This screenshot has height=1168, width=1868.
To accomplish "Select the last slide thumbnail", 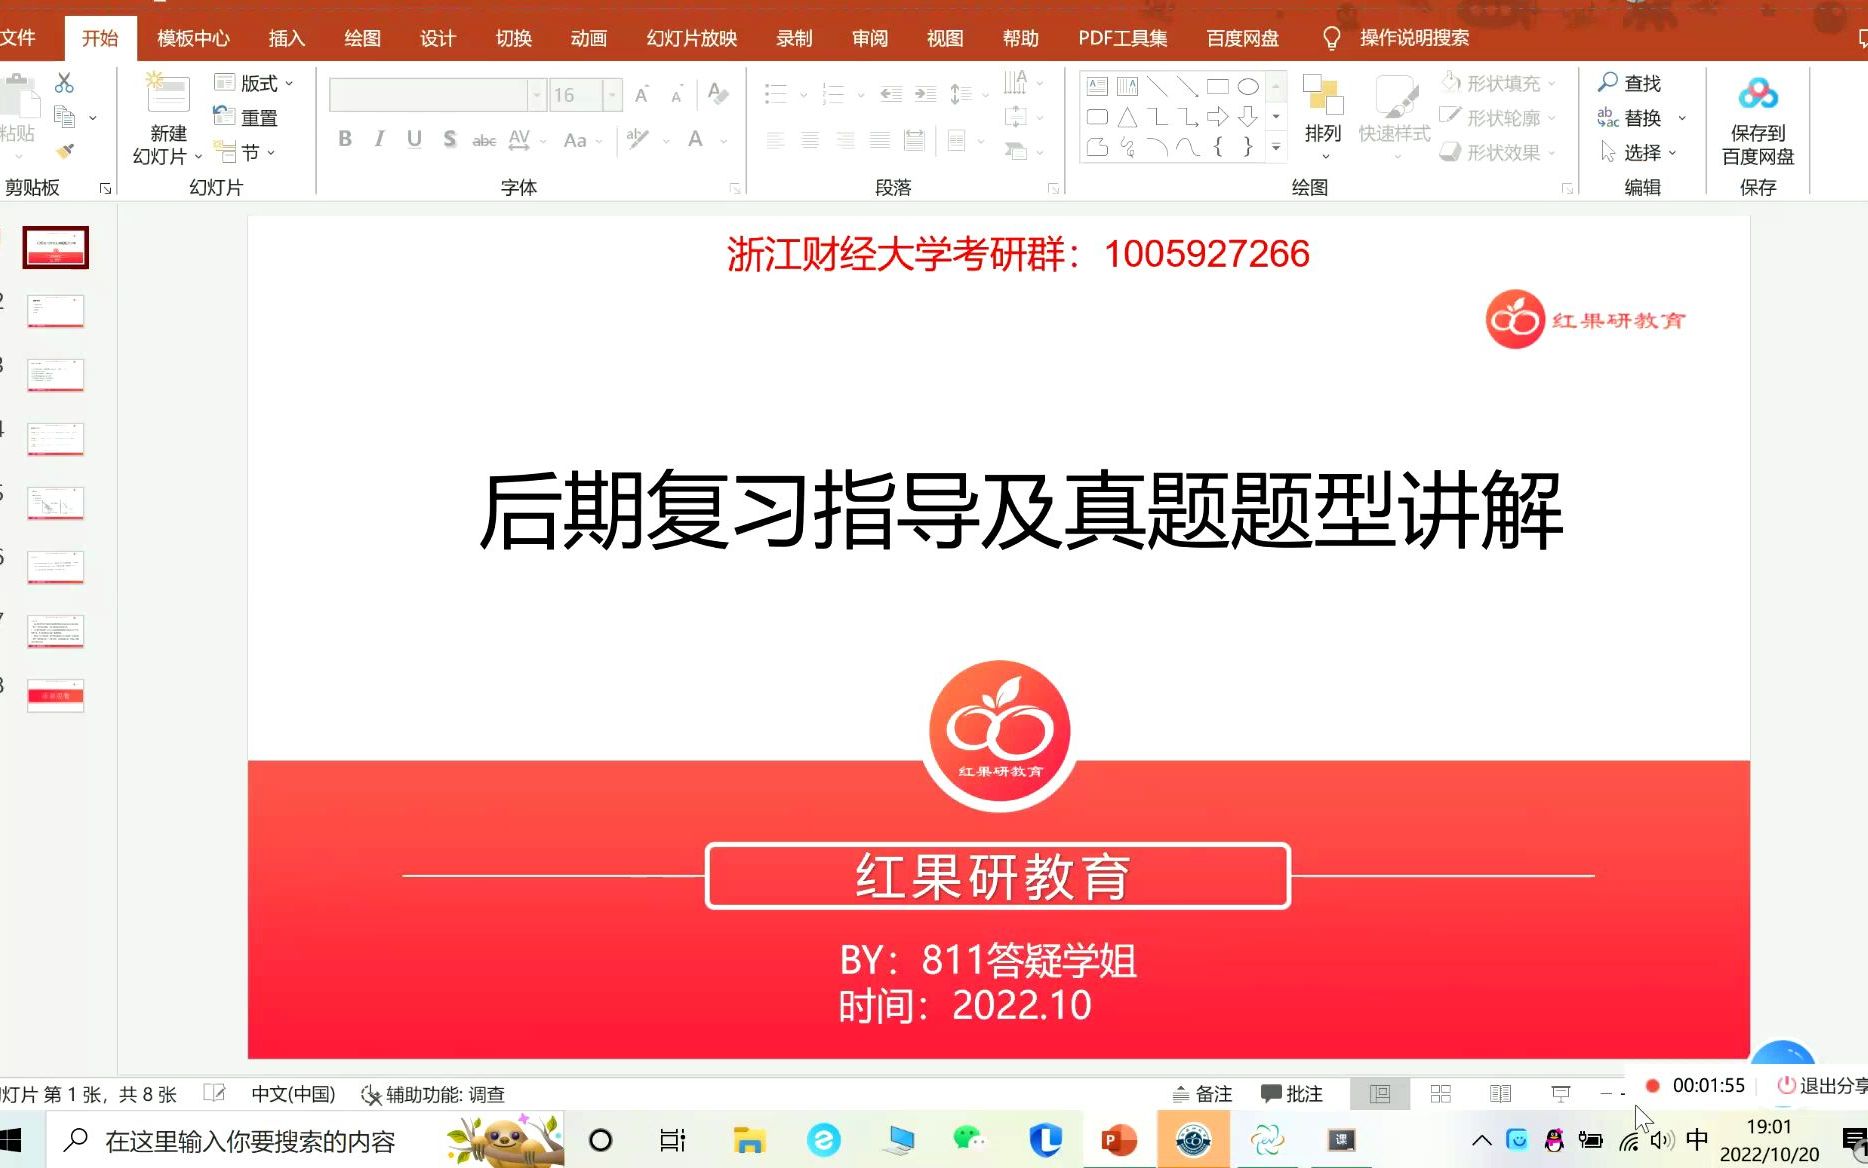I will coord(56,695).
